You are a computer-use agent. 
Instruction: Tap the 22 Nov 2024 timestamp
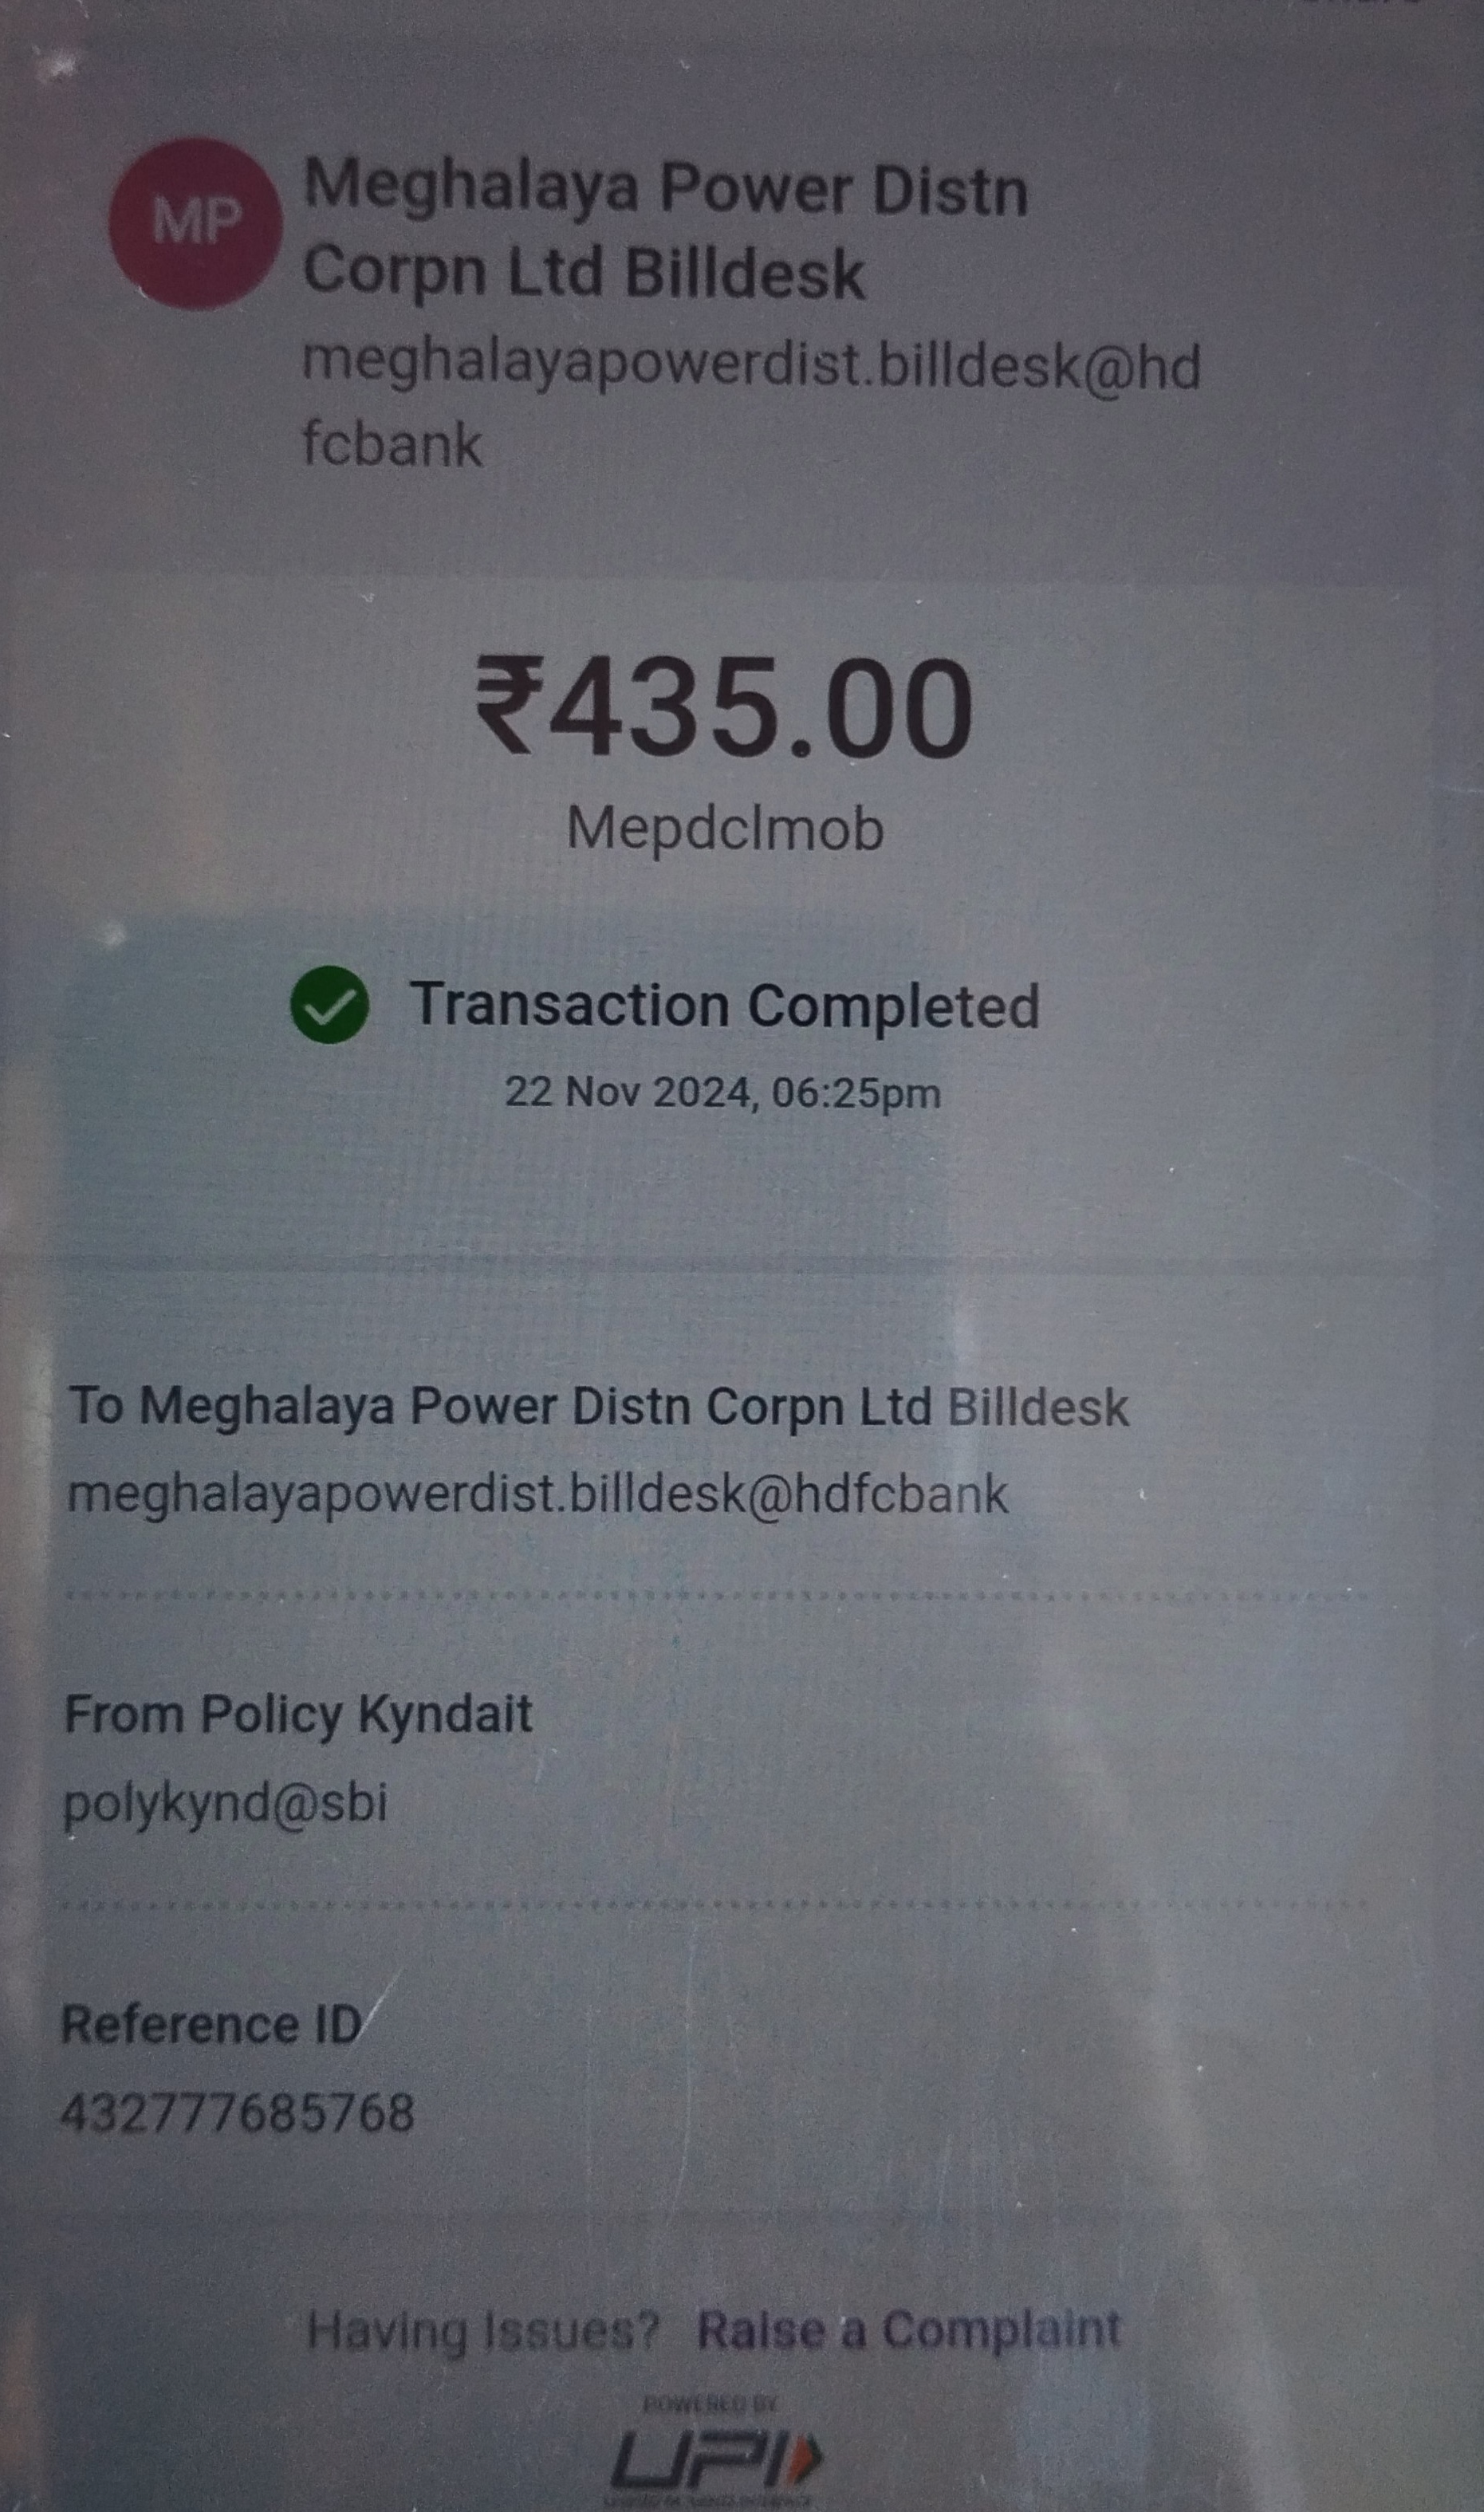point(722,1092)
